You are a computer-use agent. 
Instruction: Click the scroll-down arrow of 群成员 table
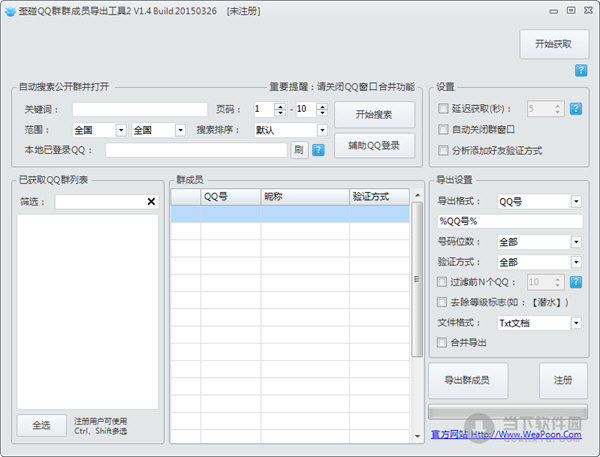pyautogui.click(x=417, y=436)
